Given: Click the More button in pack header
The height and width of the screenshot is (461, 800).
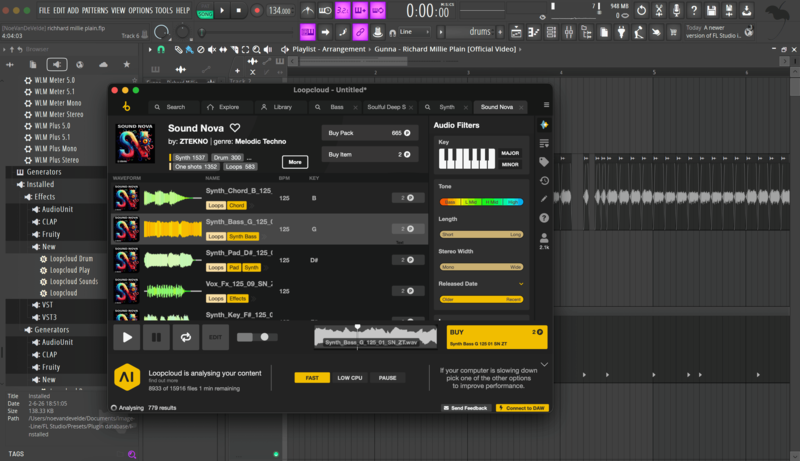Looking at the screenshot, I should coord(295,162).
